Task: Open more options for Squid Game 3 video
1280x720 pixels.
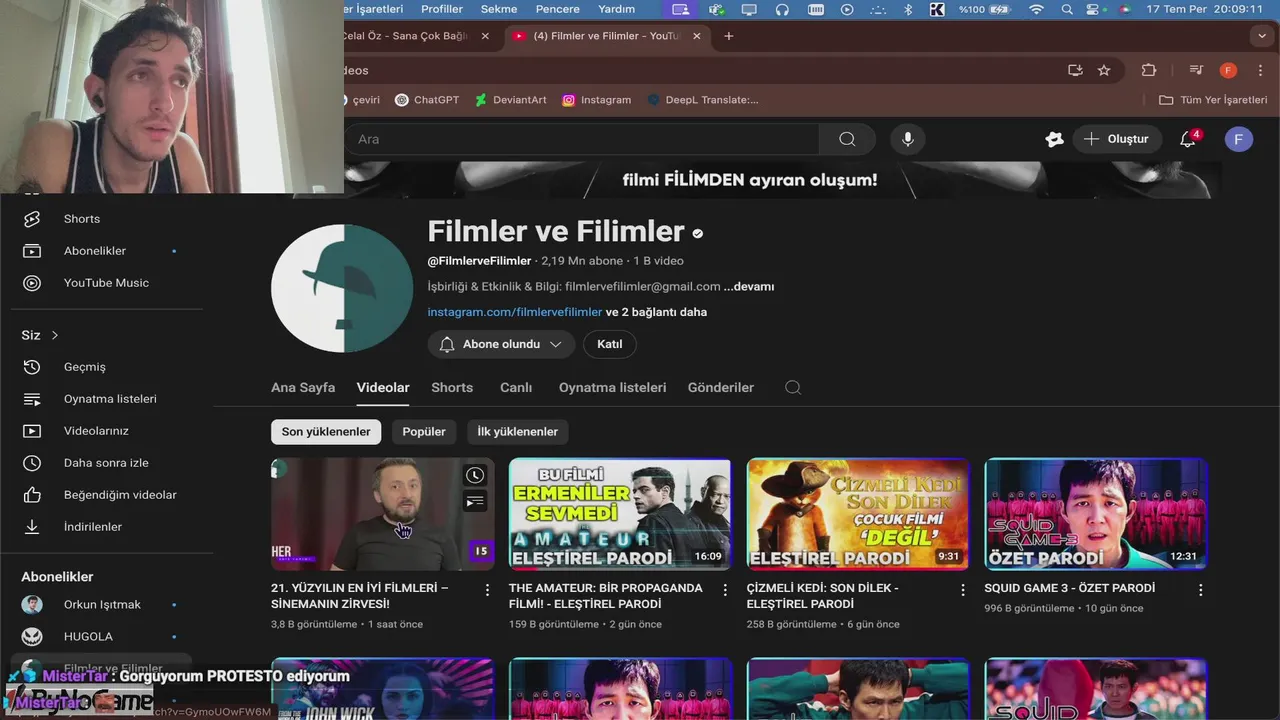Action: pos(1201,590)
